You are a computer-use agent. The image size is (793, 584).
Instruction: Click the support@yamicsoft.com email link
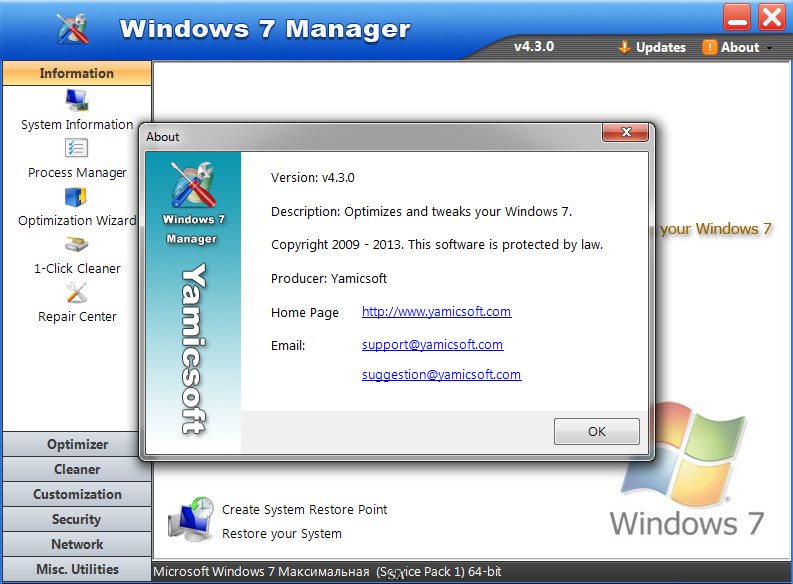(432, 344)
